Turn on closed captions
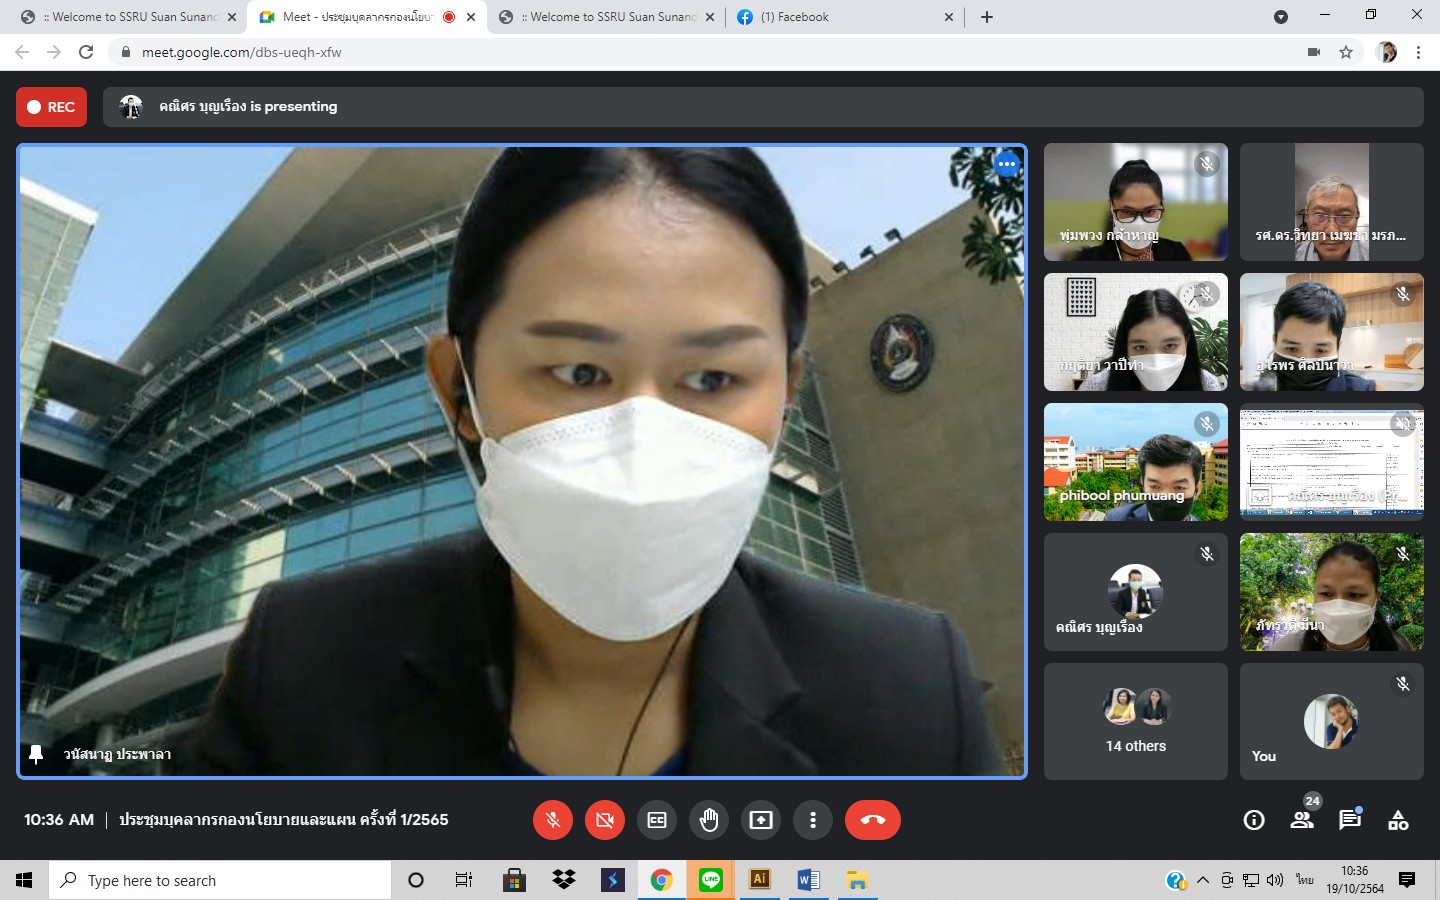 (657, 820)
